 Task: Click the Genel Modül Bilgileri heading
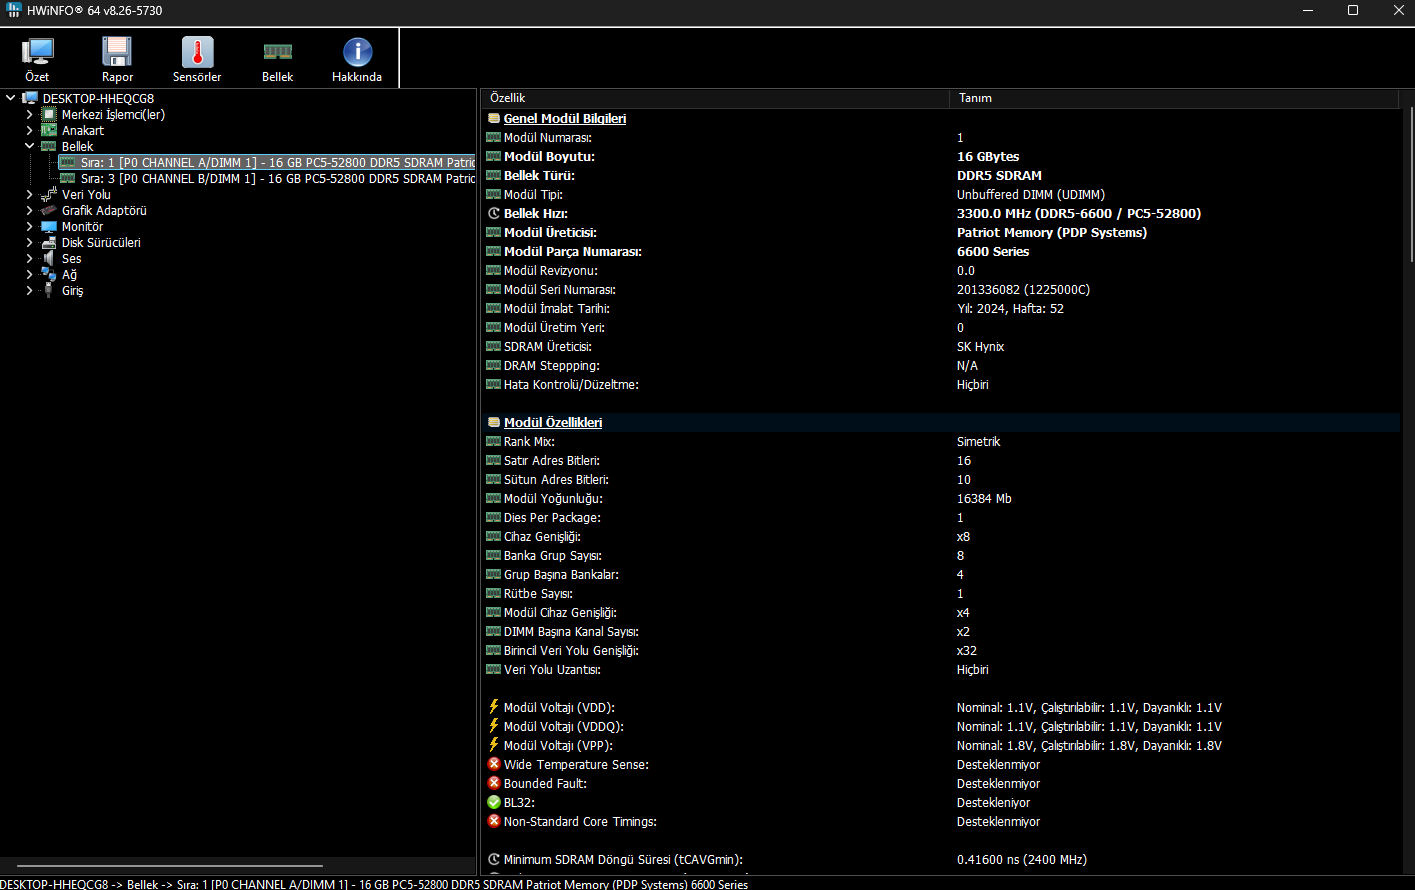click(565, 118)
